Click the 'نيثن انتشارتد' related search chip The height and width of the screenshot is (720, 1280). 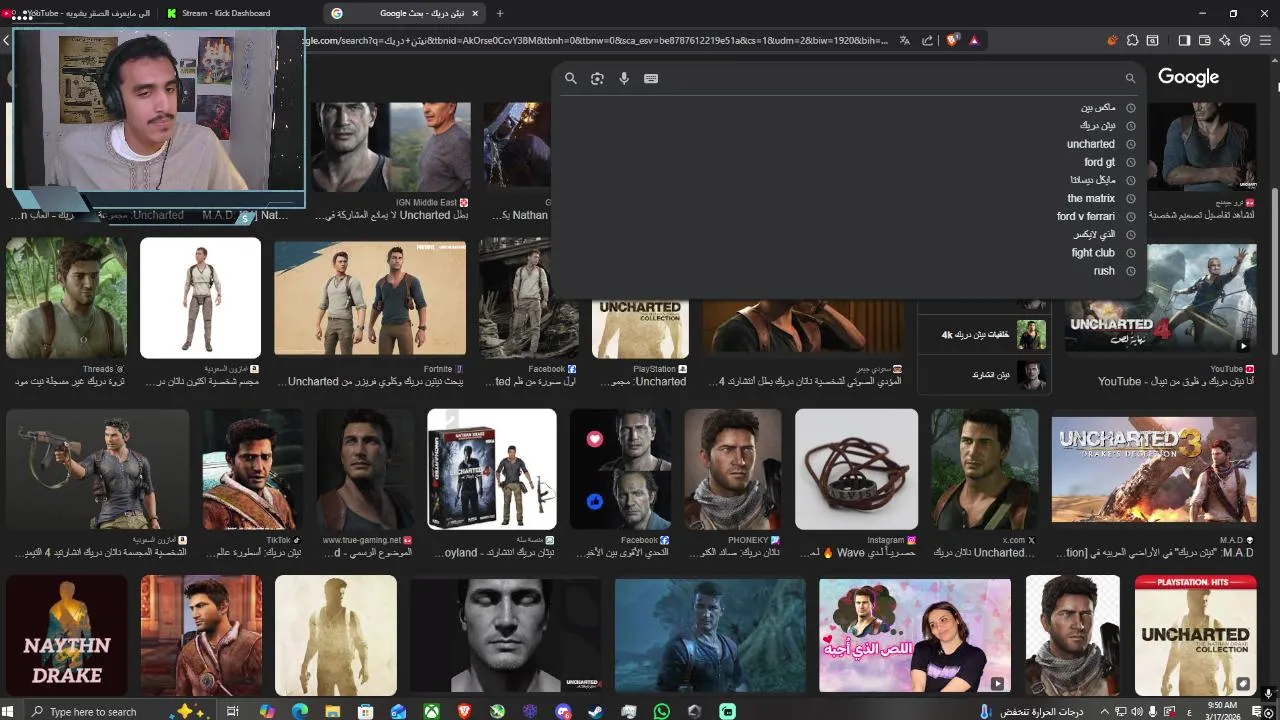pyautogui.click(x=984, y=375)
